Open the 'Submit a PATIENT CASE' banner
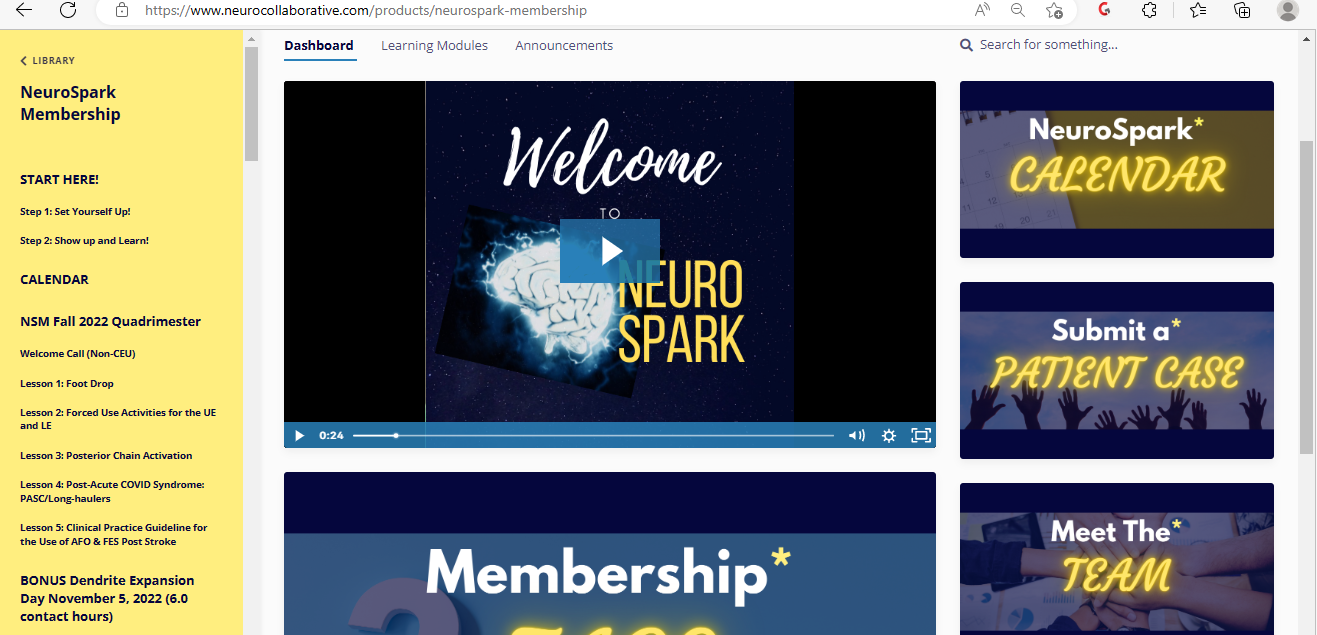This screenshot has width=1317, height=635. click(1117, 370)
